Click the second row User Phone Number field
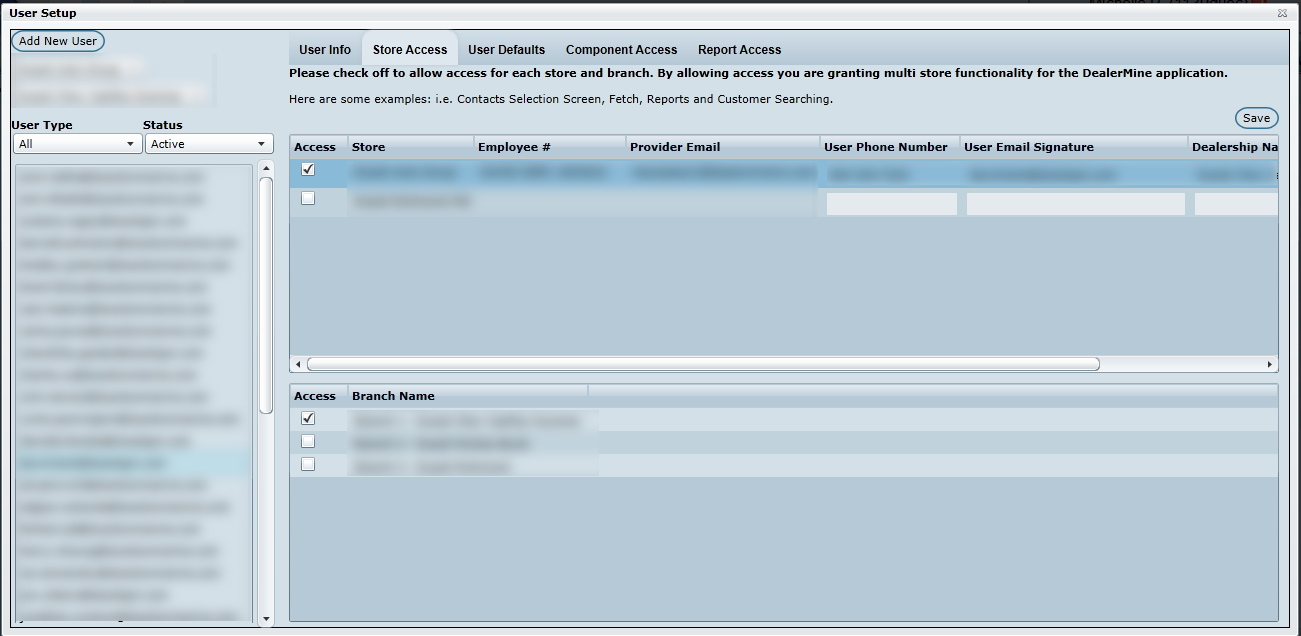The image size is (1301, 636). tap(891, 204)
